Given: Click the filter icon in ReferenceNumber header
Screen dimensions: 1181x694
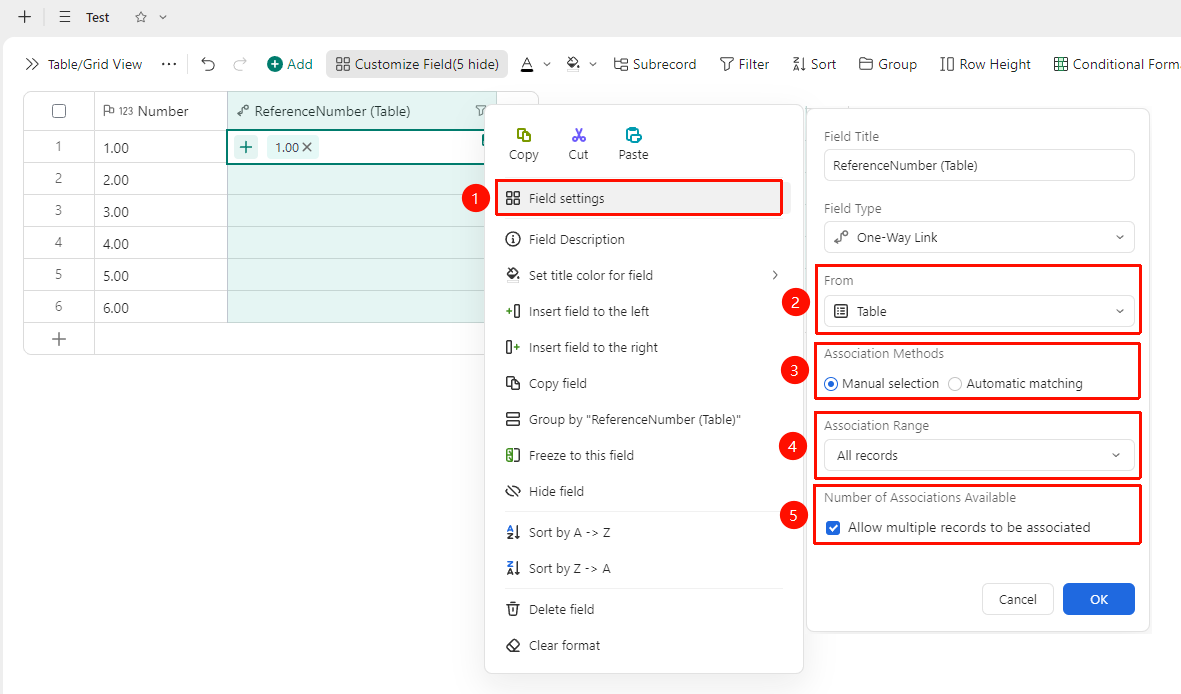Looking at the screenshot, I should [481, 111].
